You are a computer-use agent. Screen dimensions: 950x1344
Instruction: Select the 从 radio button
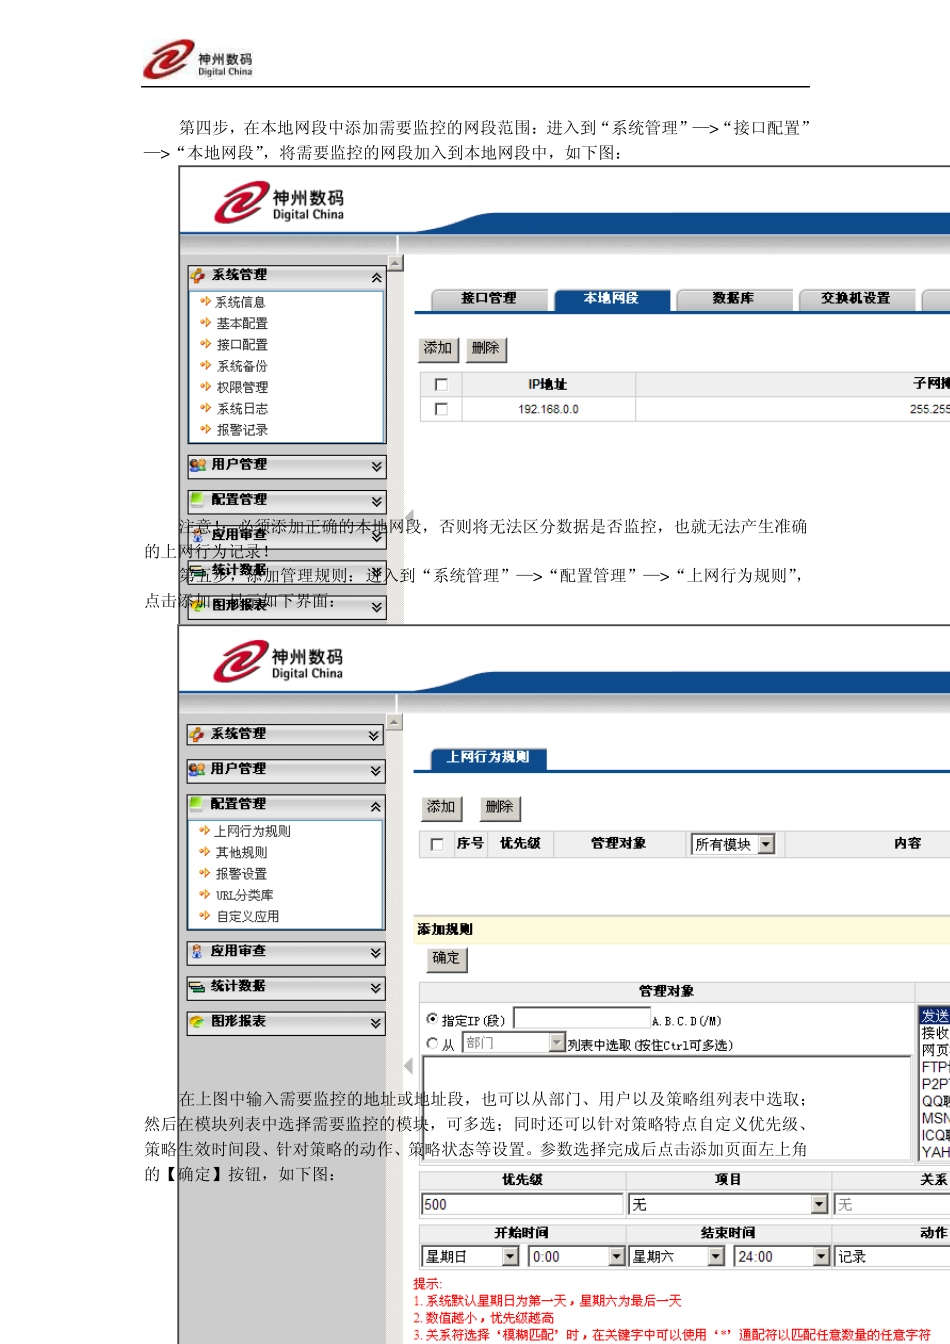point(432,1043)
